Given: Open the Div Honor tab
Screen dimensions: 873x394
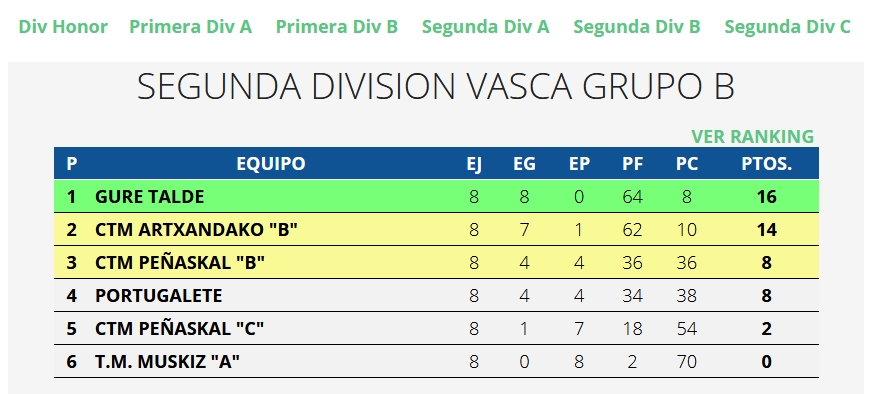Looking at the screenshot, I should point(63,27).
